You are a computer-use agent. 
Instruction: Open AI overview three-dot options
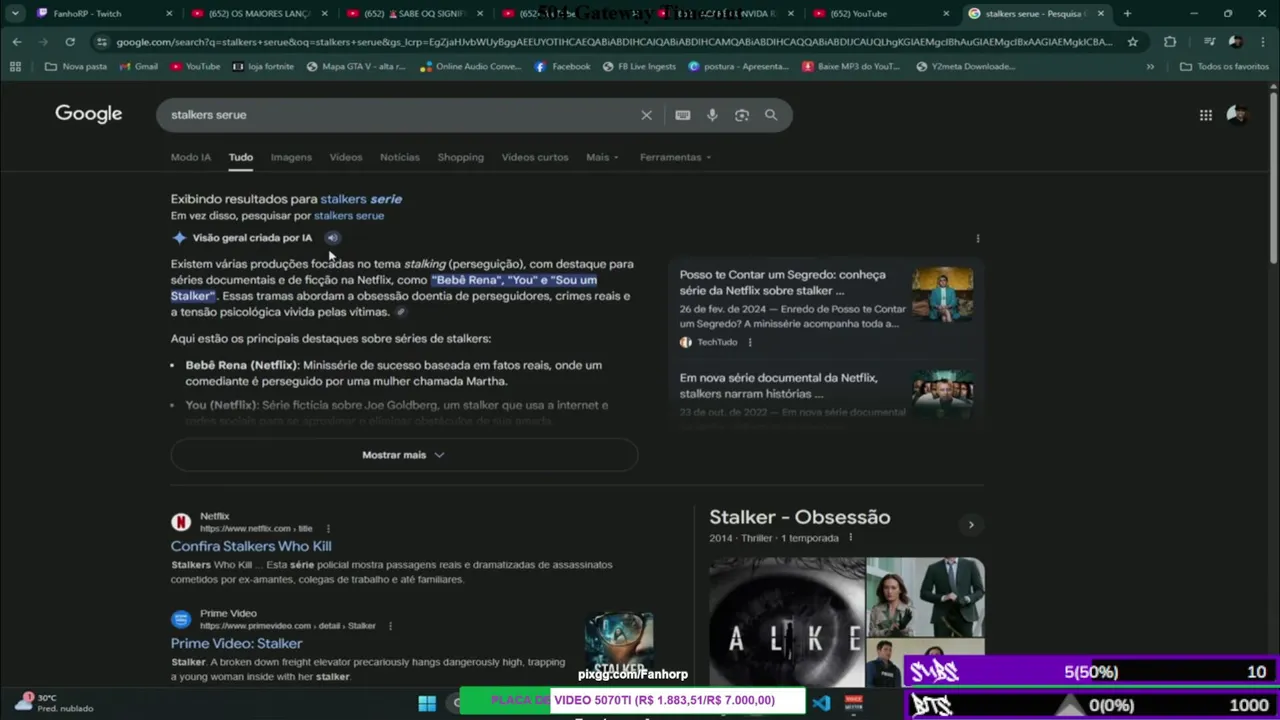tap(977, 238)
